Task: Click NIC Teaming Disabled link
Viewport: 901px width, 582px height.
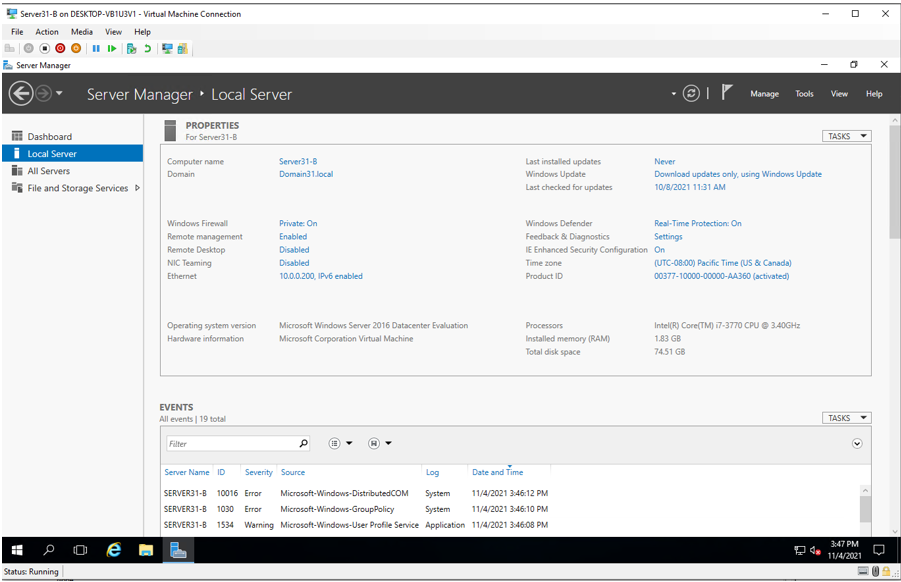Action: 294,263
